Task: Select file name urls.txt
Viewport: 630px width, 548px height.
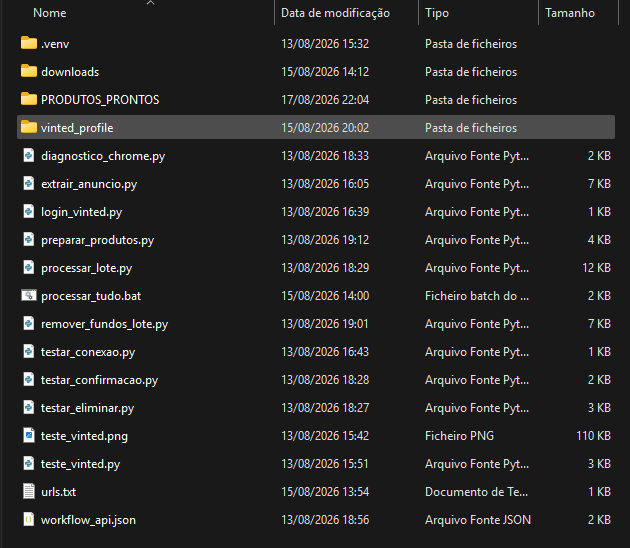Action: pyautogui.click(x=58, y=492)
